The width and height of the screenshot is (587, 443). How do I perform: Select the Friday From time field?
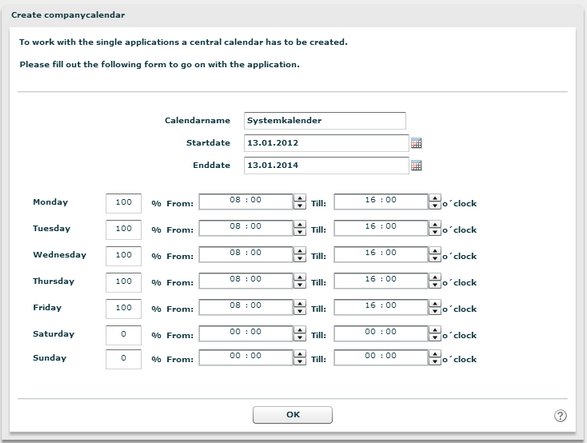coord(246,307)
